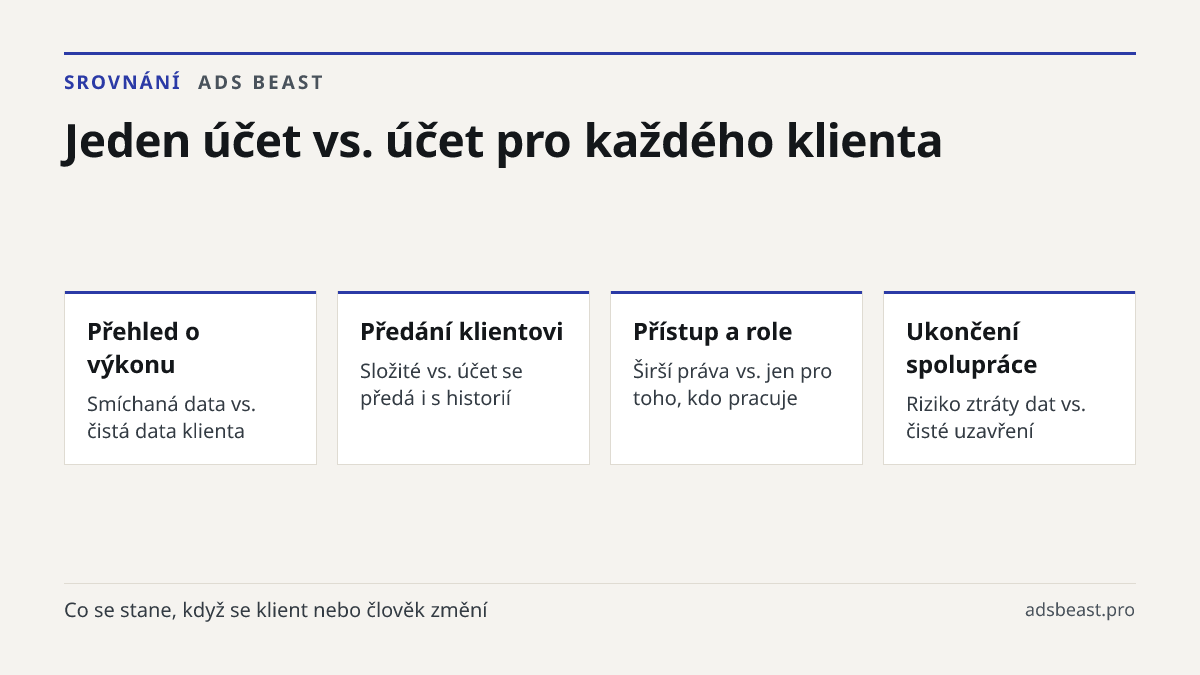The height and width of the screenshot is (675, 1200).
Task: Select the 'Přehled o výkonu' card heading
Action: (144, 347)
